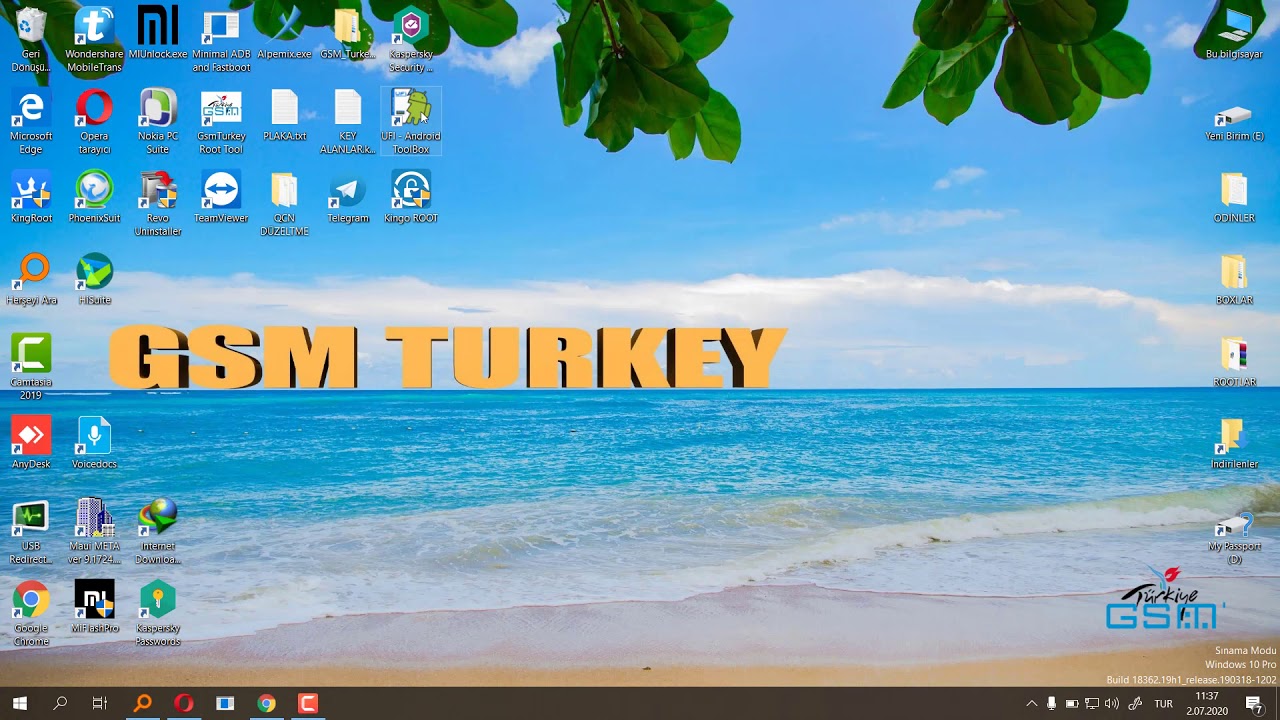Open the QCN DÜZELTME folder
The height and width of the screenshot is (720, 1280).
[284, 204]
